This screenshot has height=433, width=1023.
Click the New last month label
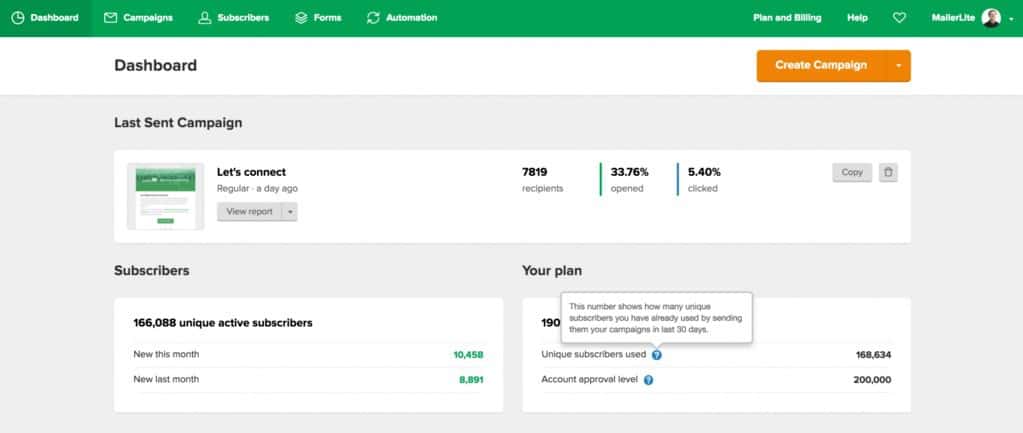(x=166, y=379)
